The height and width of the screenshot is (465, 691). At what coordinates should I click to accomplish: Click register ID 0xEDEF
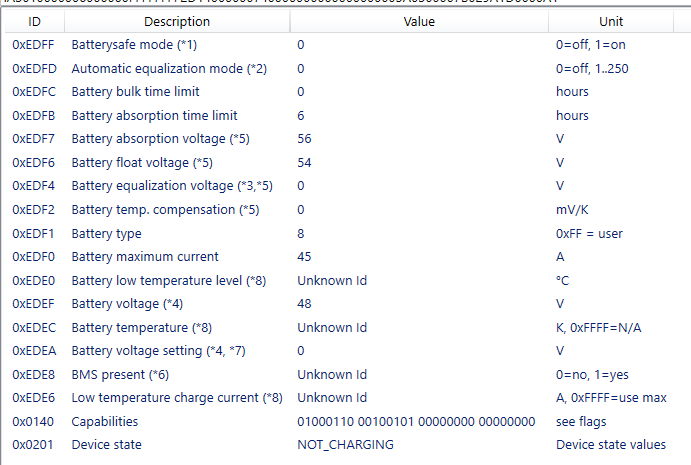pyautogui.click(x=33, y=304)
